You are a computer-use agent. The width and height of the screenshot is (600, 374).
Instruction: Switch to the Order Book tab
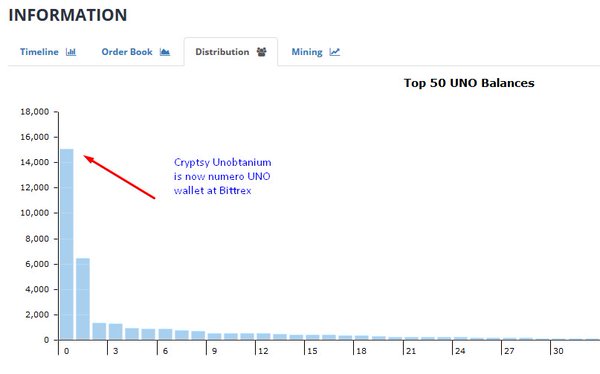[x=135, y=52]
